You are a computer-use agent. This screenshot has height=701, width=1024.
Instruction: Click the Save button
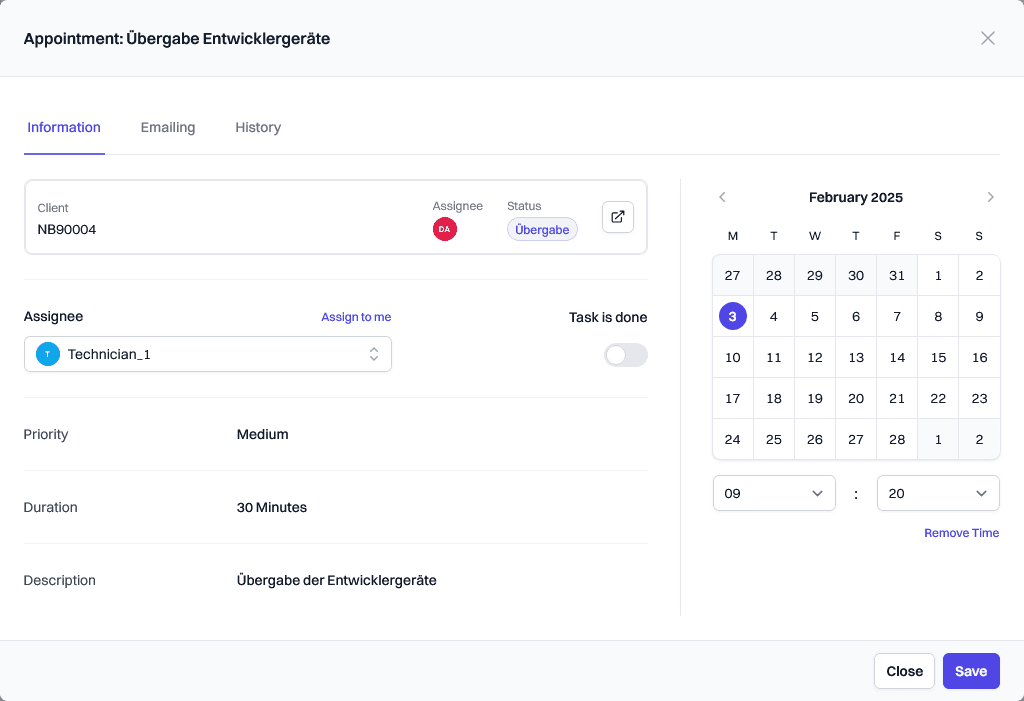970,671
